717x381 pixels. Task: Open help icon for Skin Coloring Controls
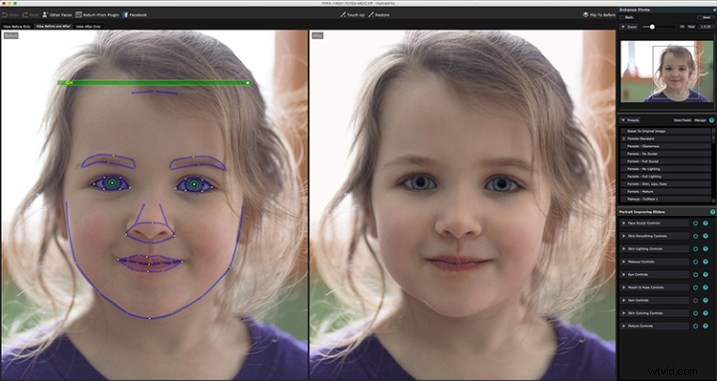(x=706, y=313)
